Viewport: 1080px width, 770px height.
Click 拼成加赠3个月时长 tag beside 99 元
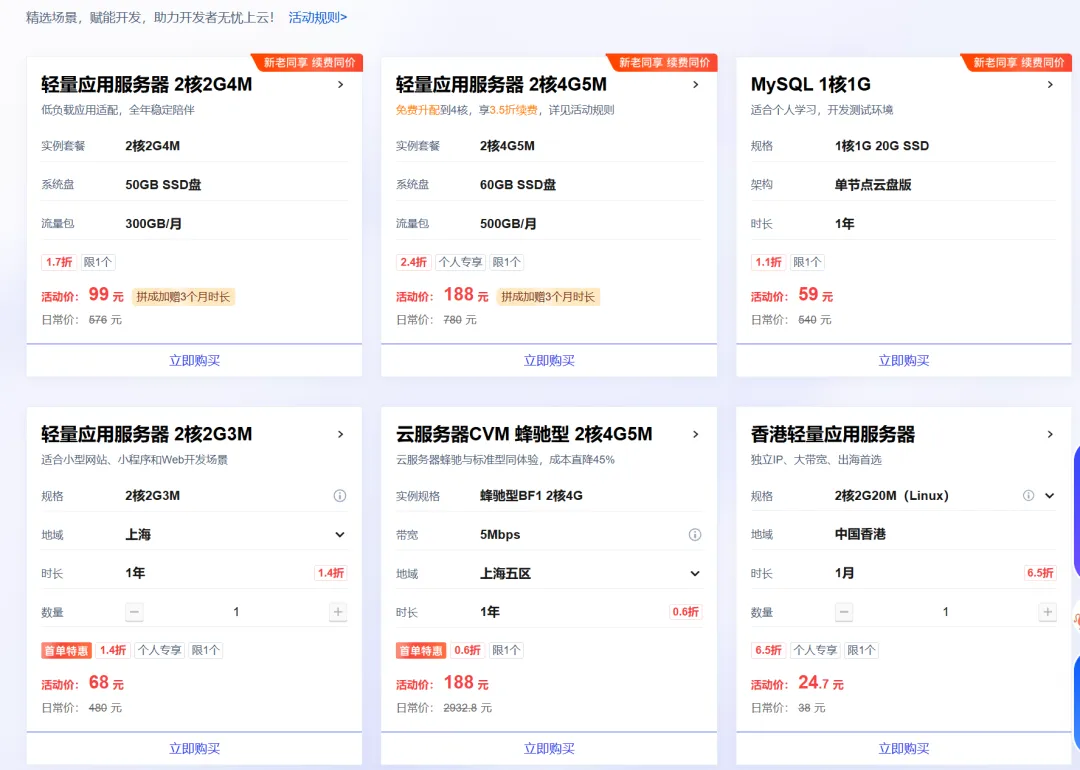[x=183, y=297]
